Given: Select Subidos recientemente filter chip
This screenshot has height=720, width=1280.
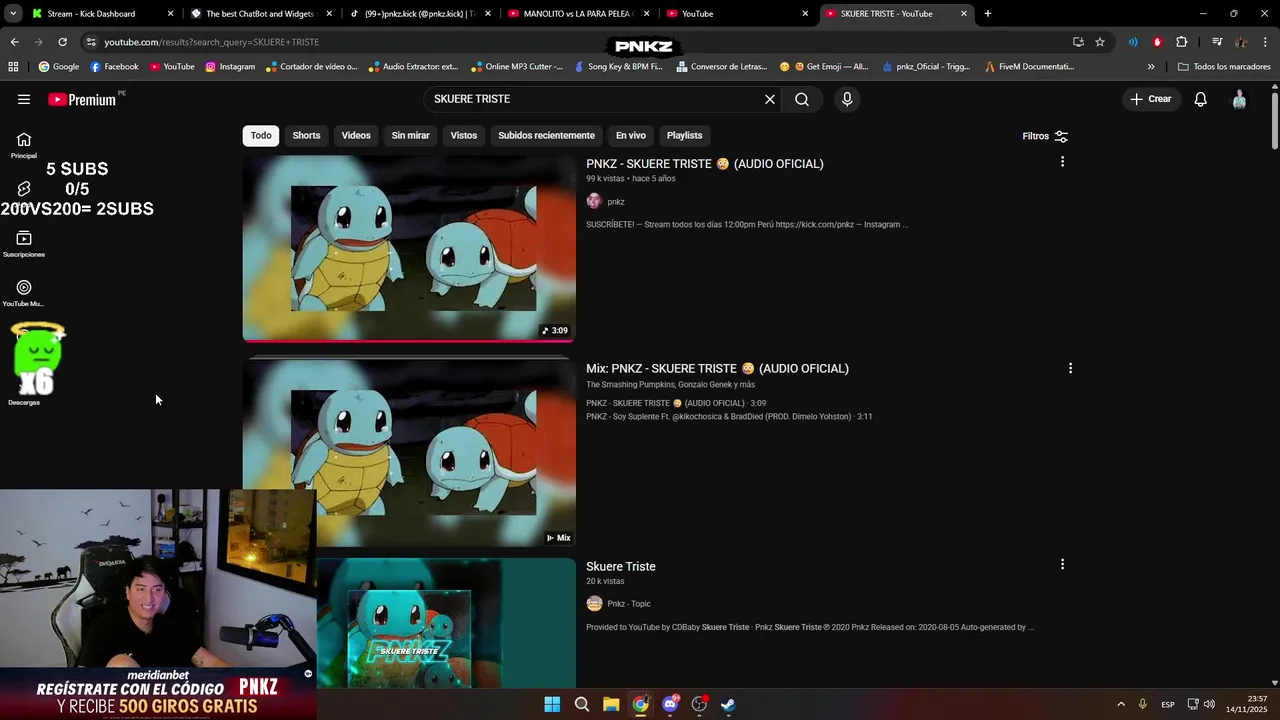Looking at the screenshot, I should tap(546, 135).
